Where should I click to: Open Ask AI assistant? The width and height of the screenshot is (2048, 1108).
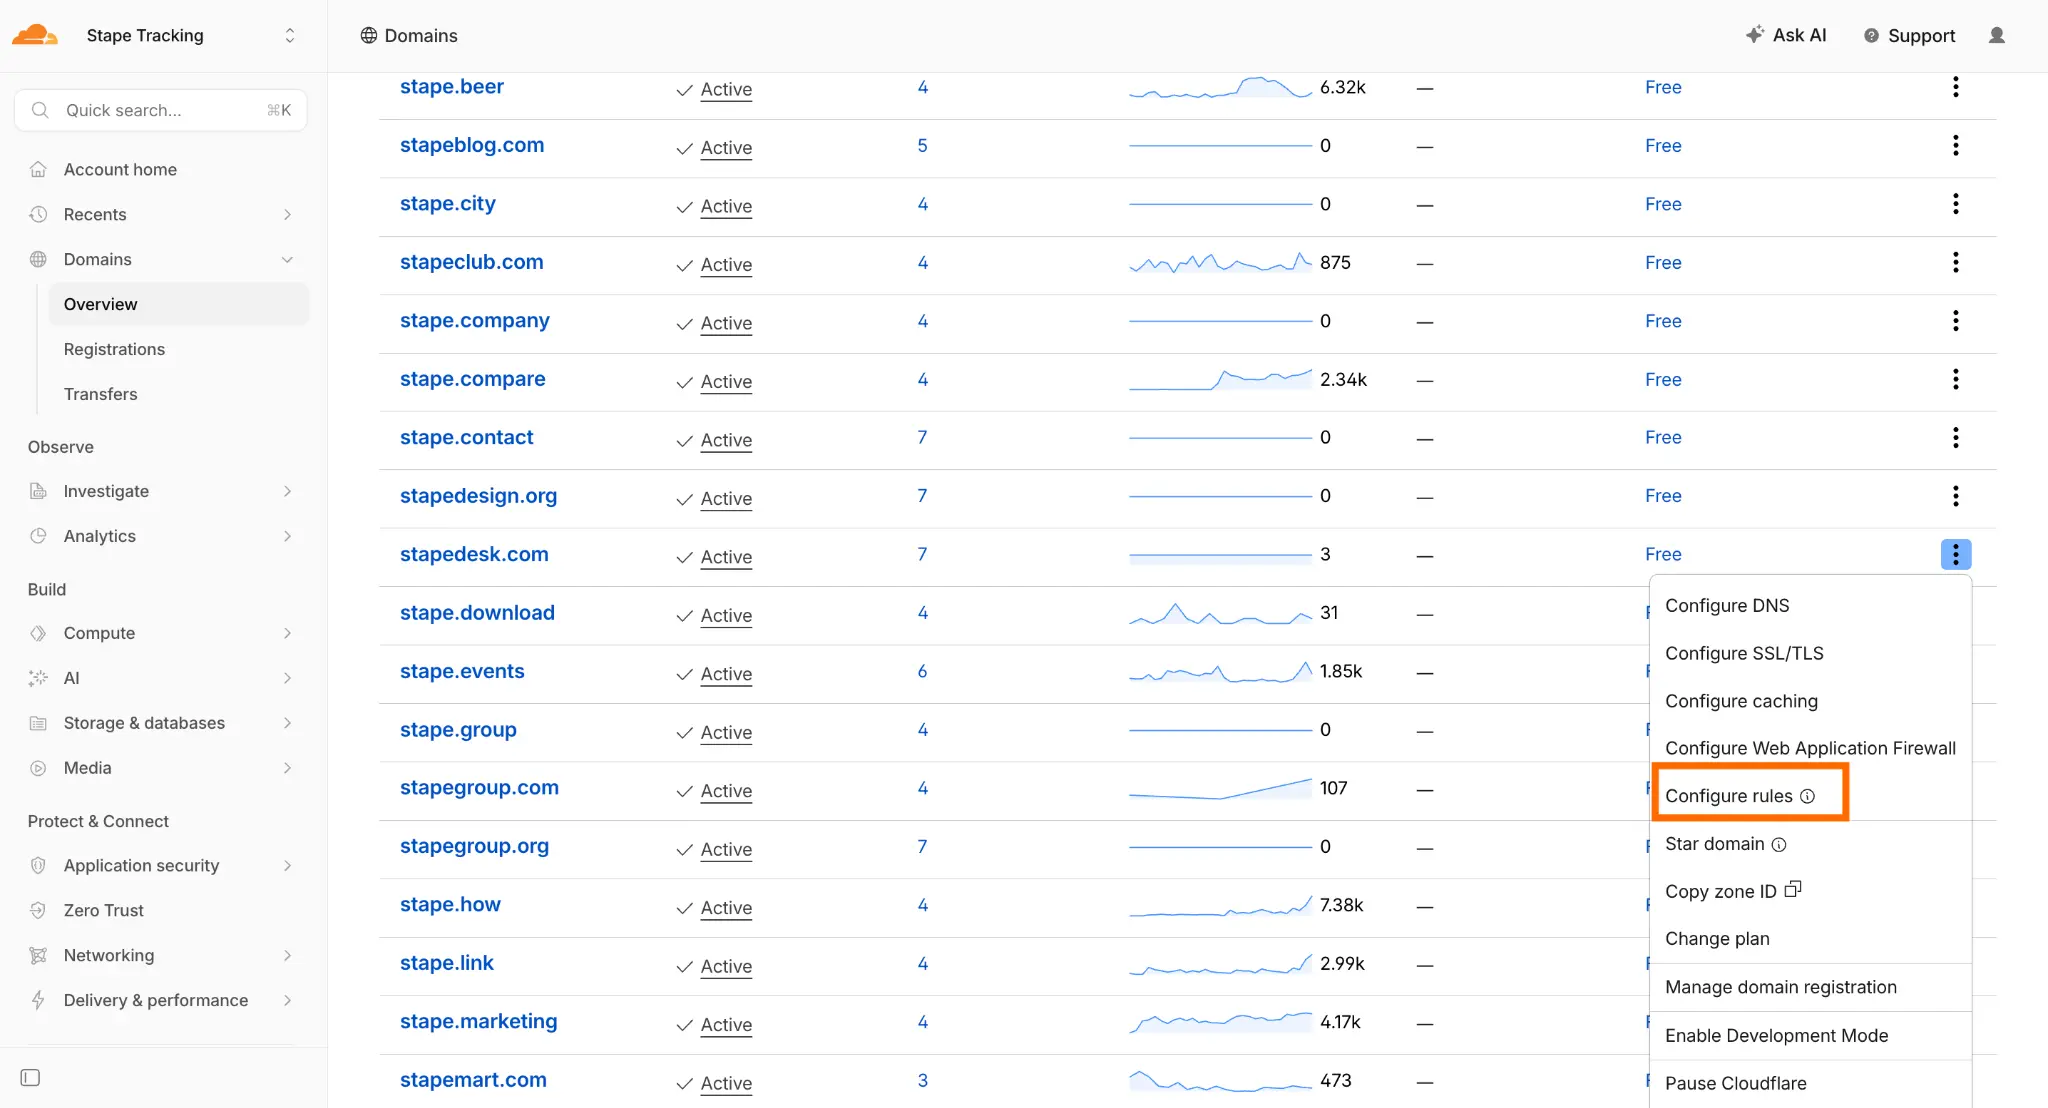tap(1786, 35)
